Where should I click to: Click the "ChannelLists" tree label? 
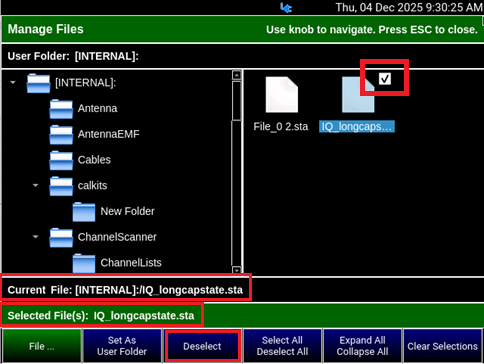pyautogui.click(x=131, y=263)
